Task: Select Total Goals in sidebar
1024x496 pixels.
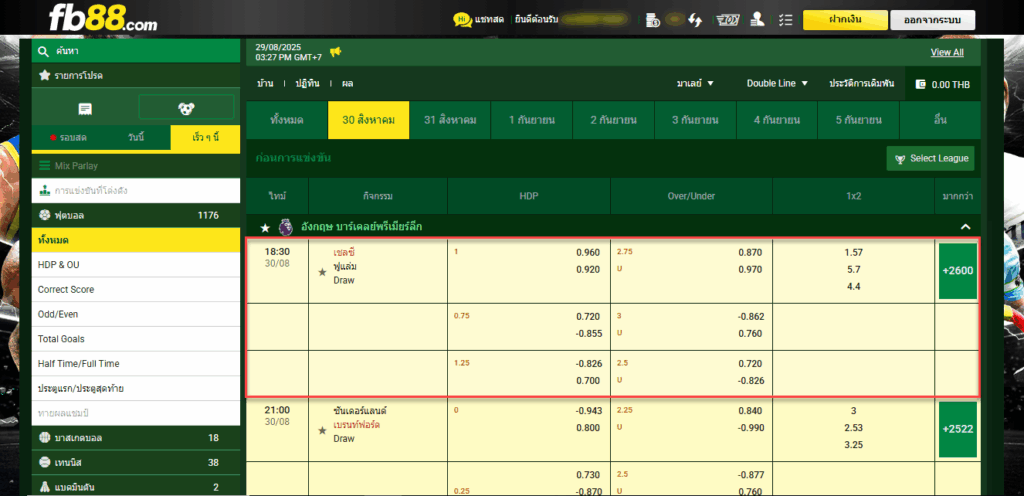Action: [x=136, y=339]
